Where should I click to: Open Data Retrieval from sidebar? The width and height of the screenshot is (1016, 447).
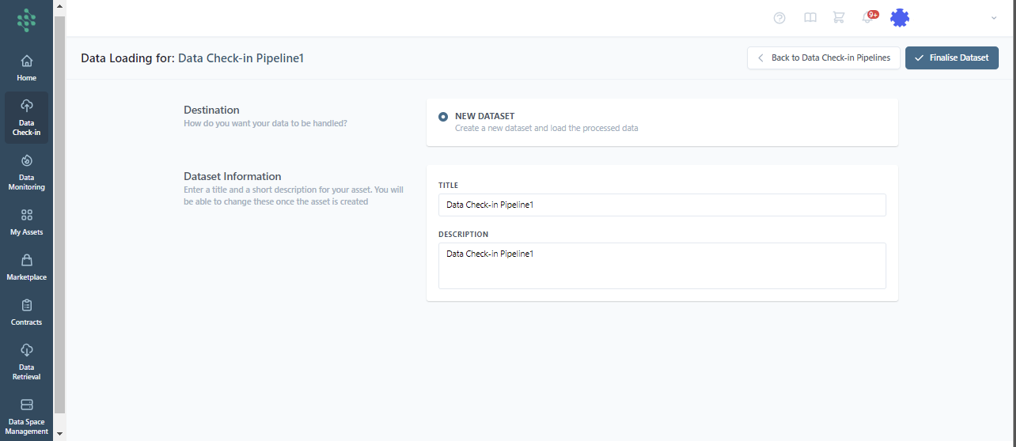click(x=27, y=360)
